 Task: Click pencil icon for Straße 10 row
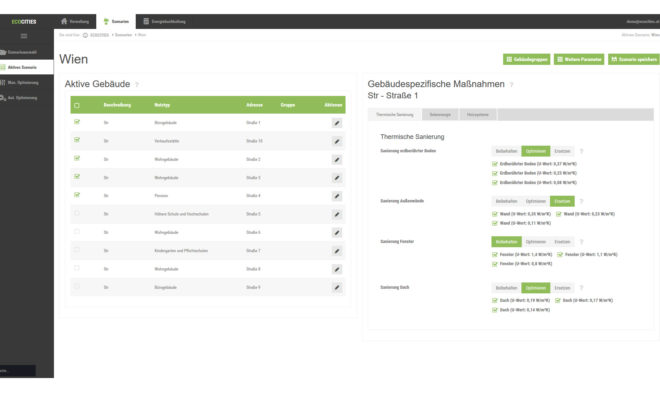pos(337,141)
